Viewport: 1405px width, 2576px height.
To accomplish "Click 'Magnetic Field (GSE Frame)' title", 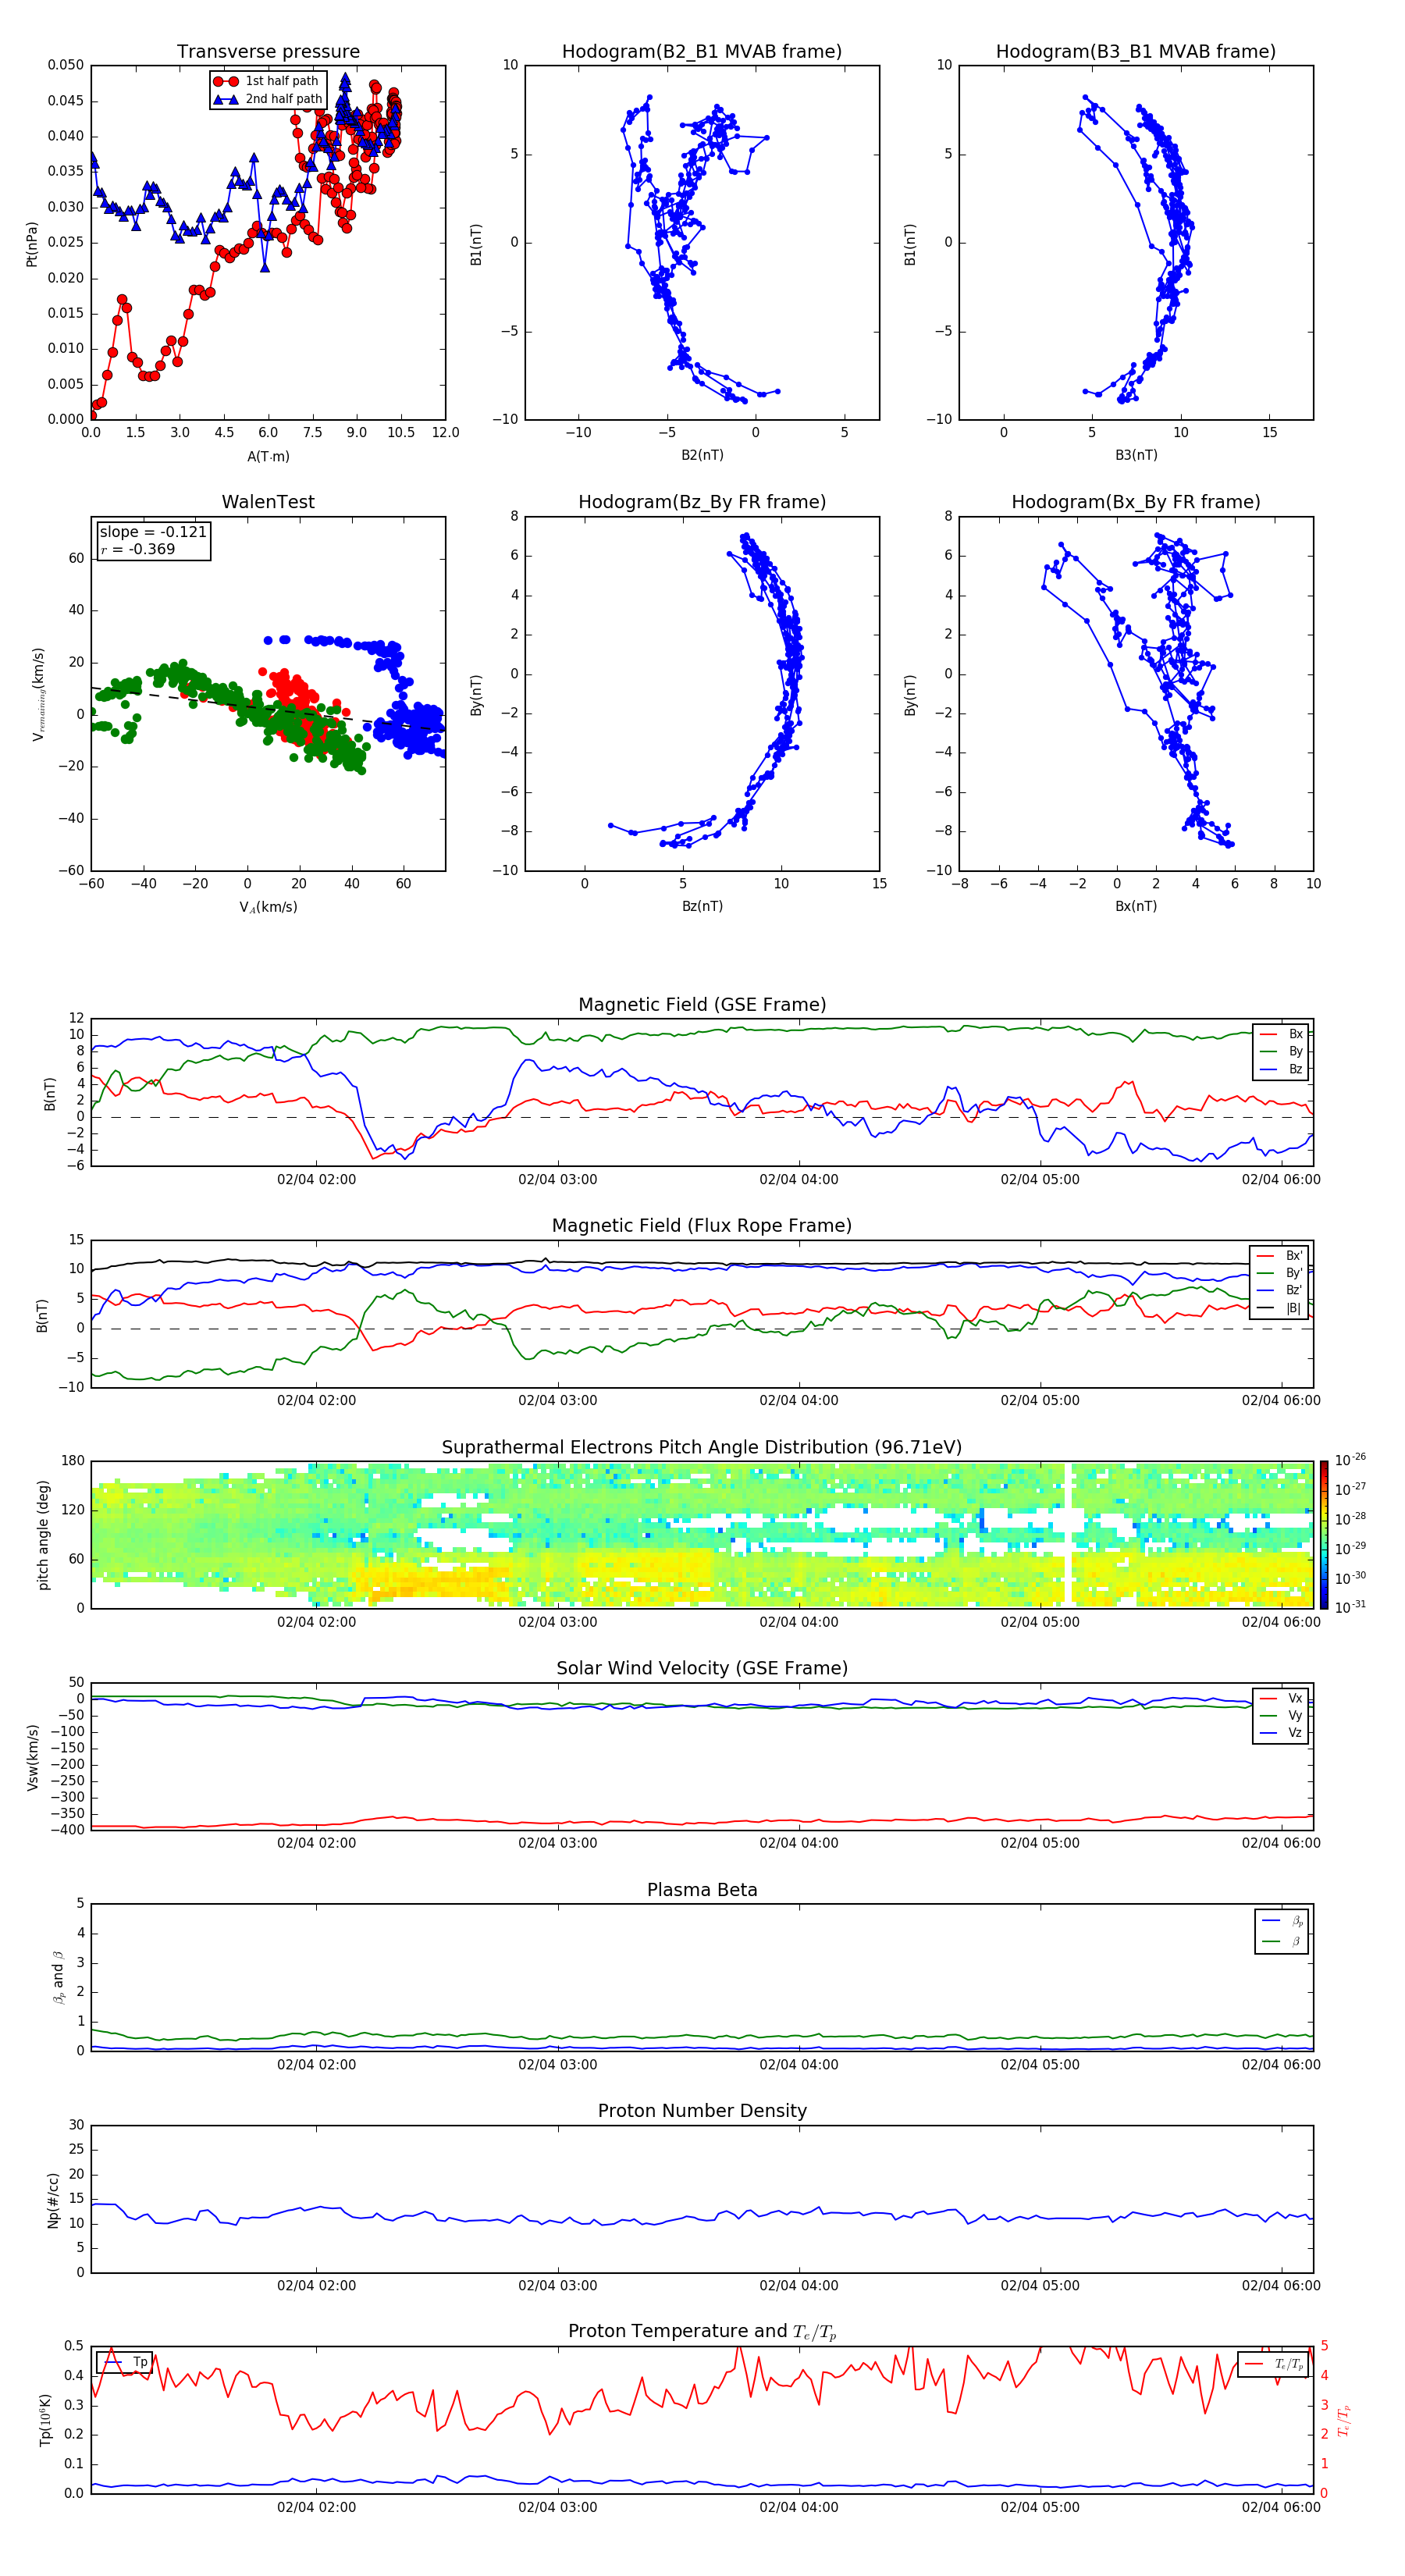I will coord(702,1005).
